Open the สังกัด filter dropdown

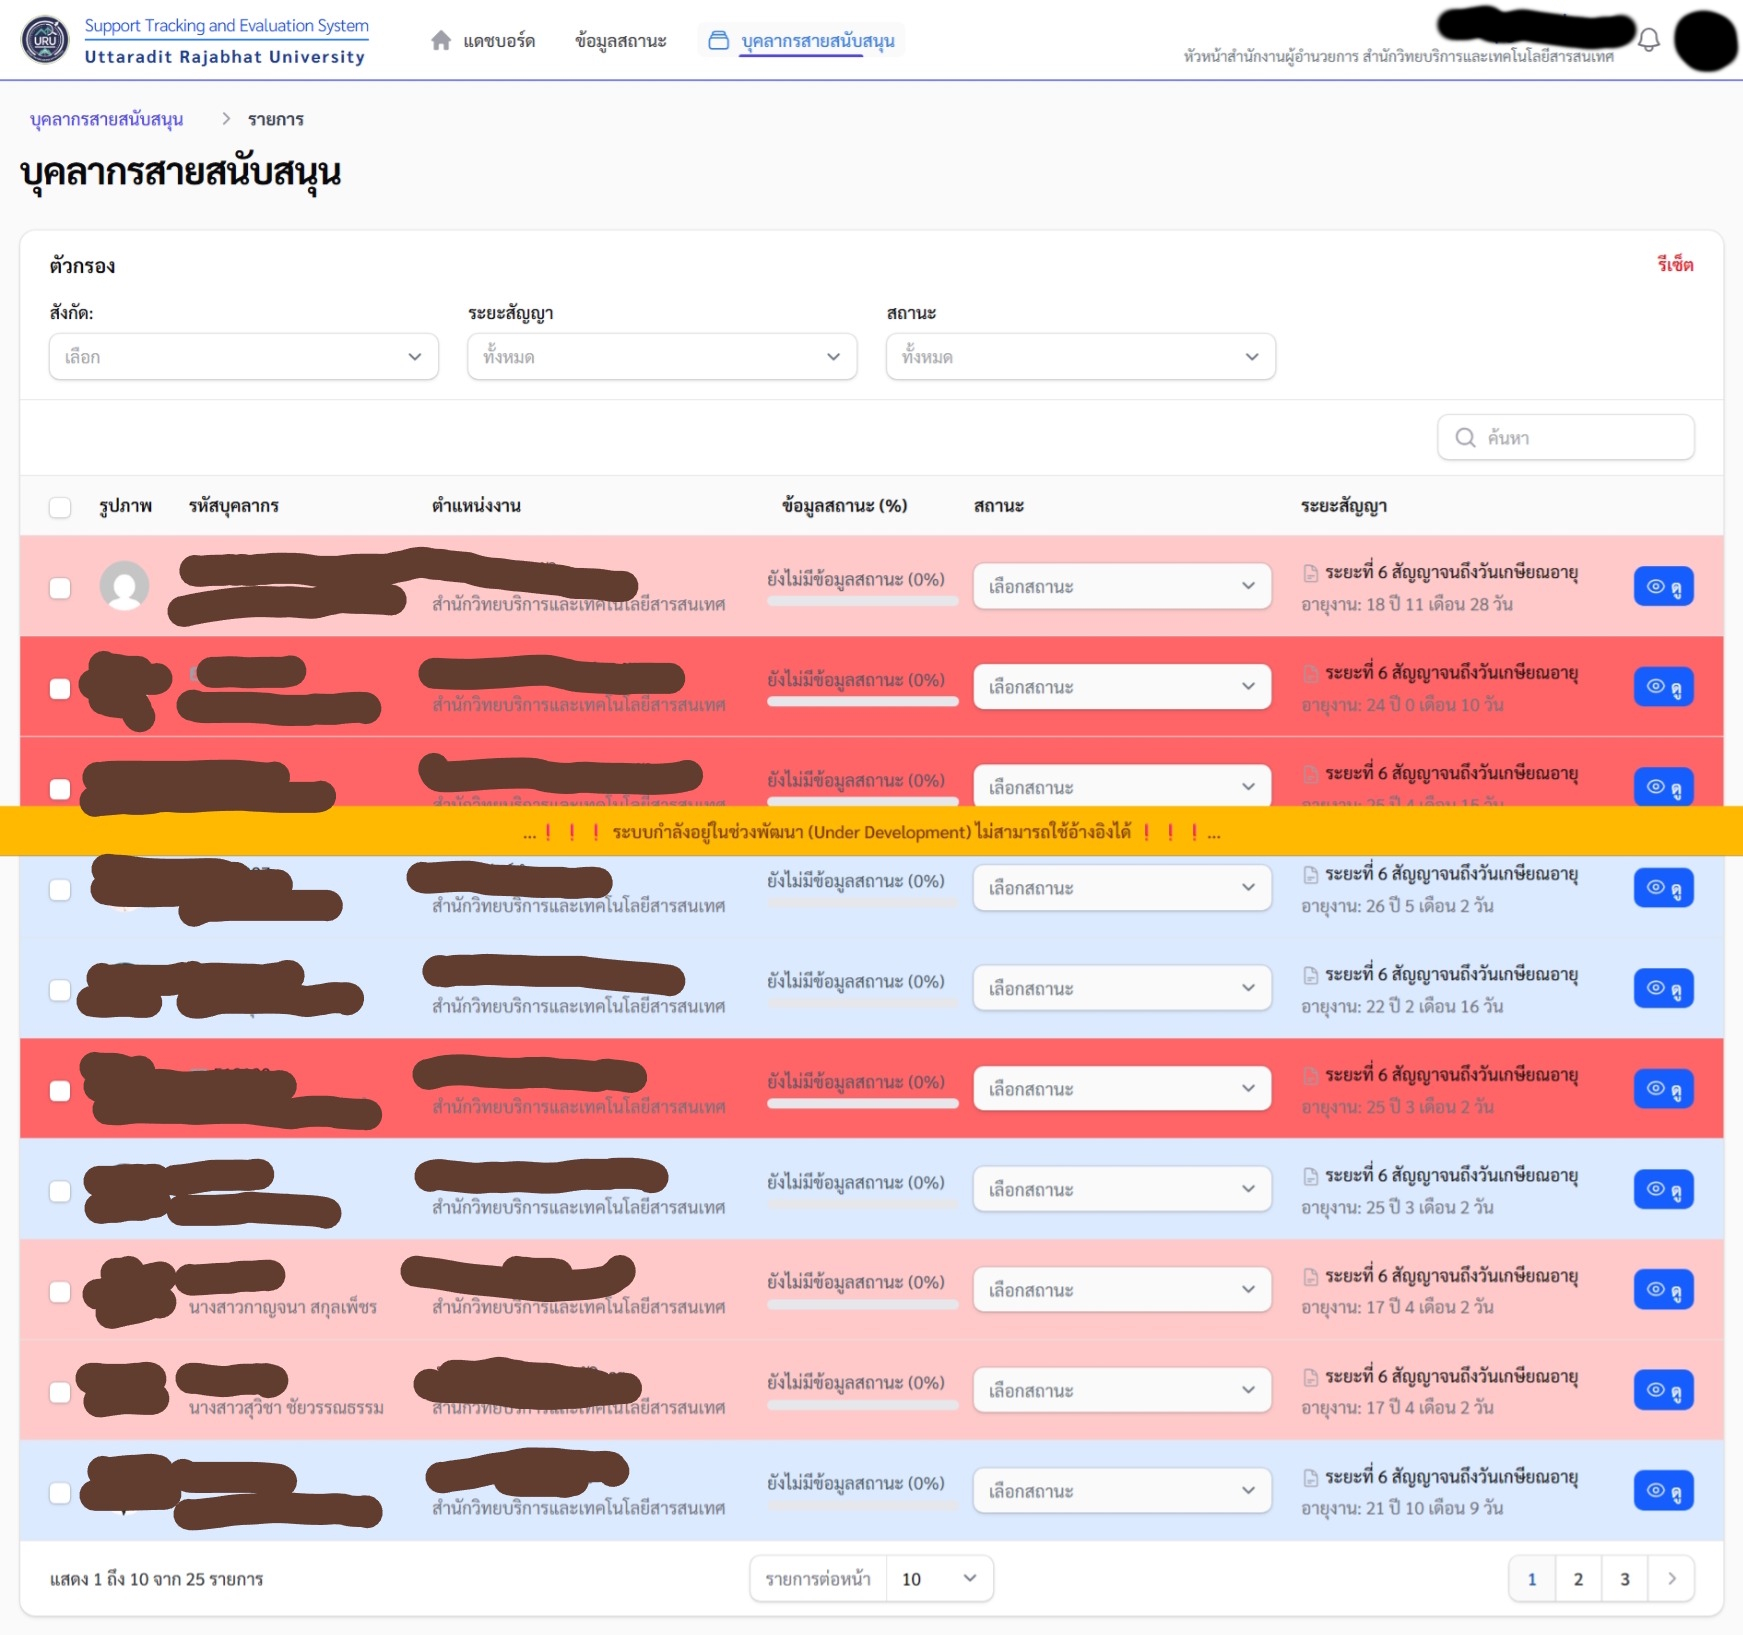(x=243, y=357)
